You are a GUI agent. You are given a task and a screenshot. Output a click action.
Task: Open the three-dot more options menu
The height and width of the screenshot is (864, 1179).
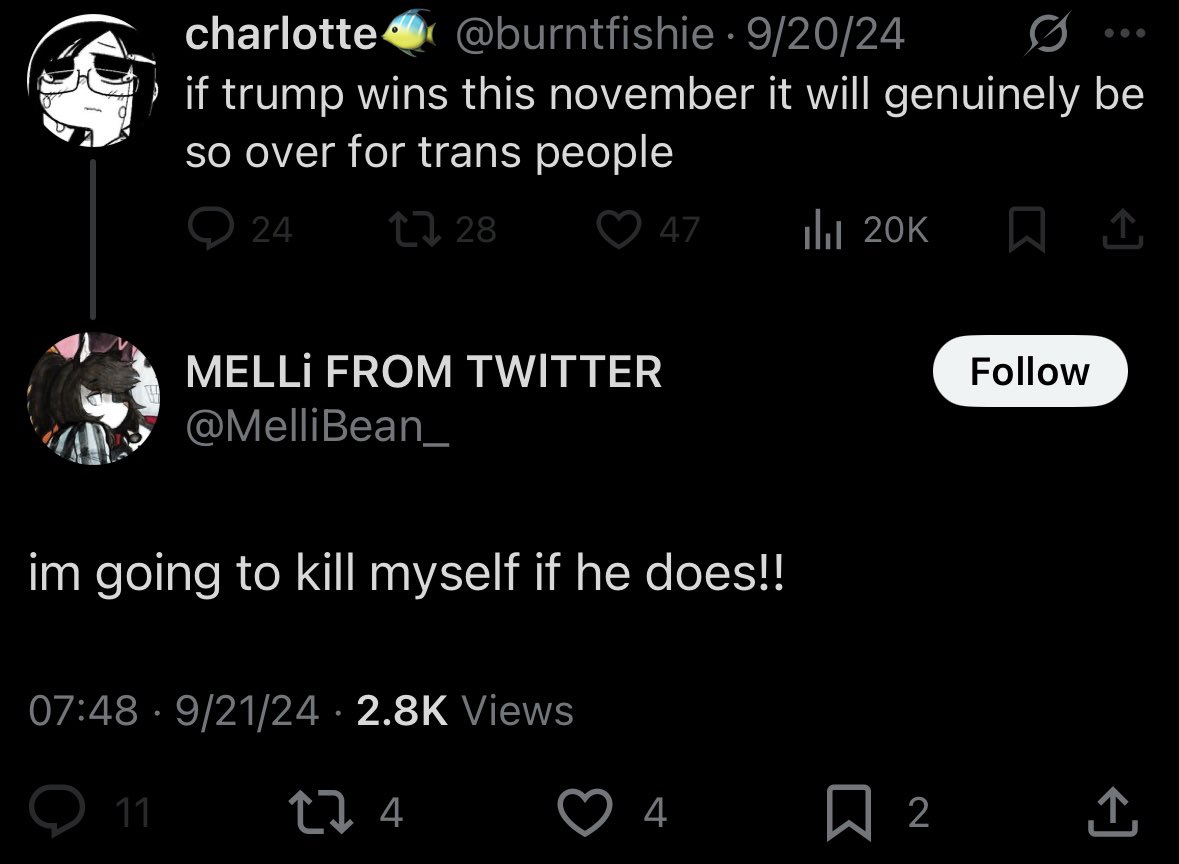pyautogui.click(x=1125, y=33)
